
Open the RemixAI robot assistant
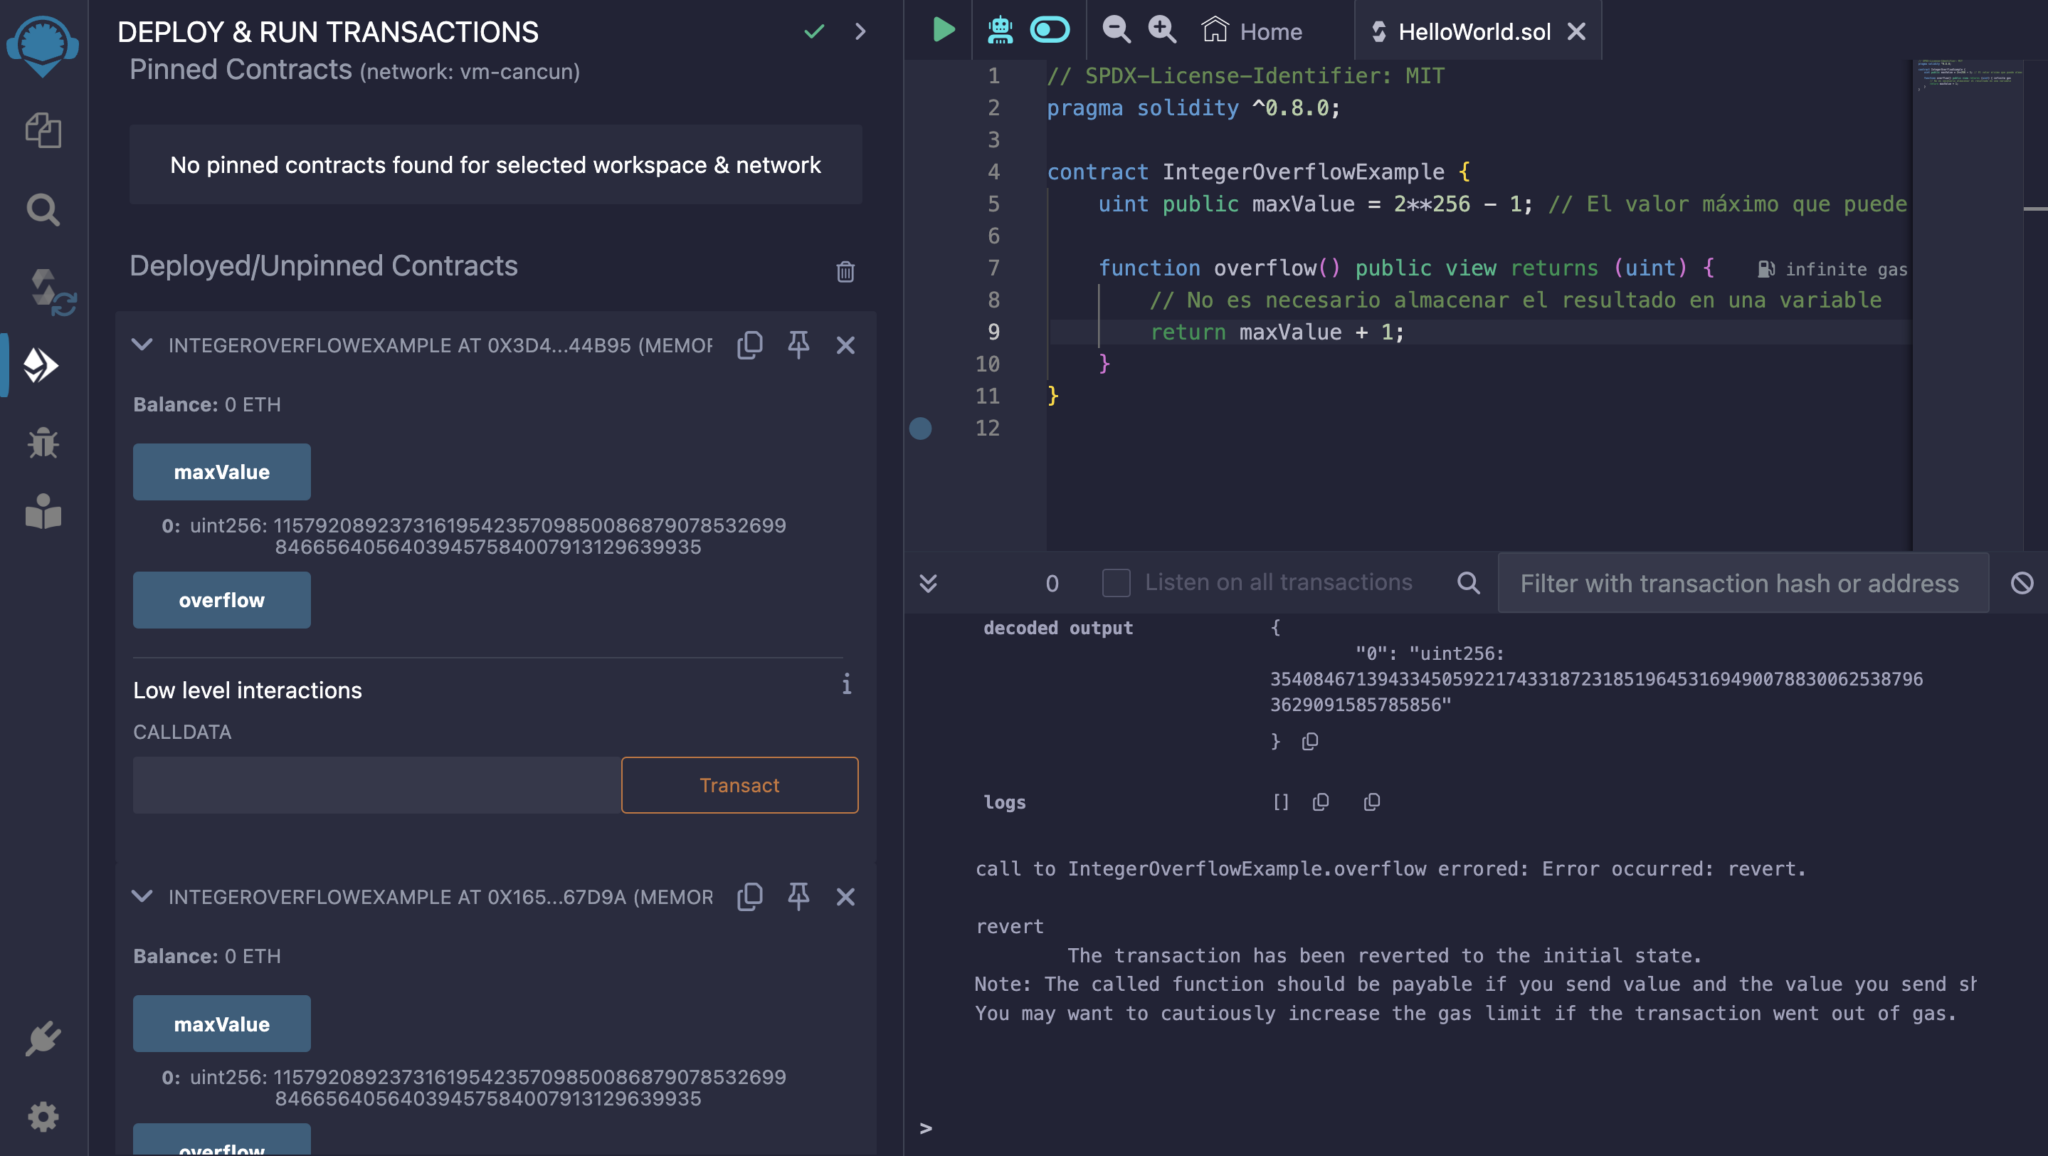[x=998, y=30]
